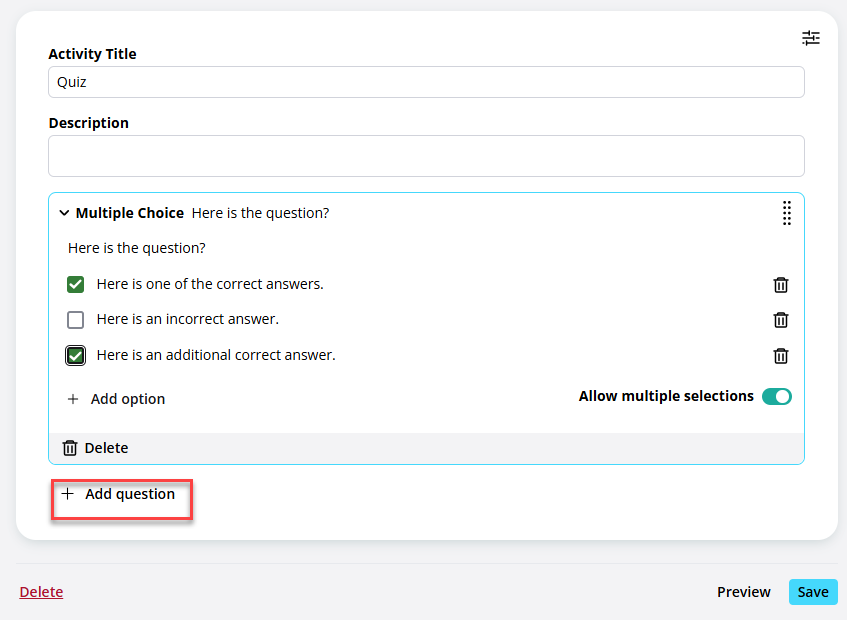Delete the first correct answer option

point(781,285)
